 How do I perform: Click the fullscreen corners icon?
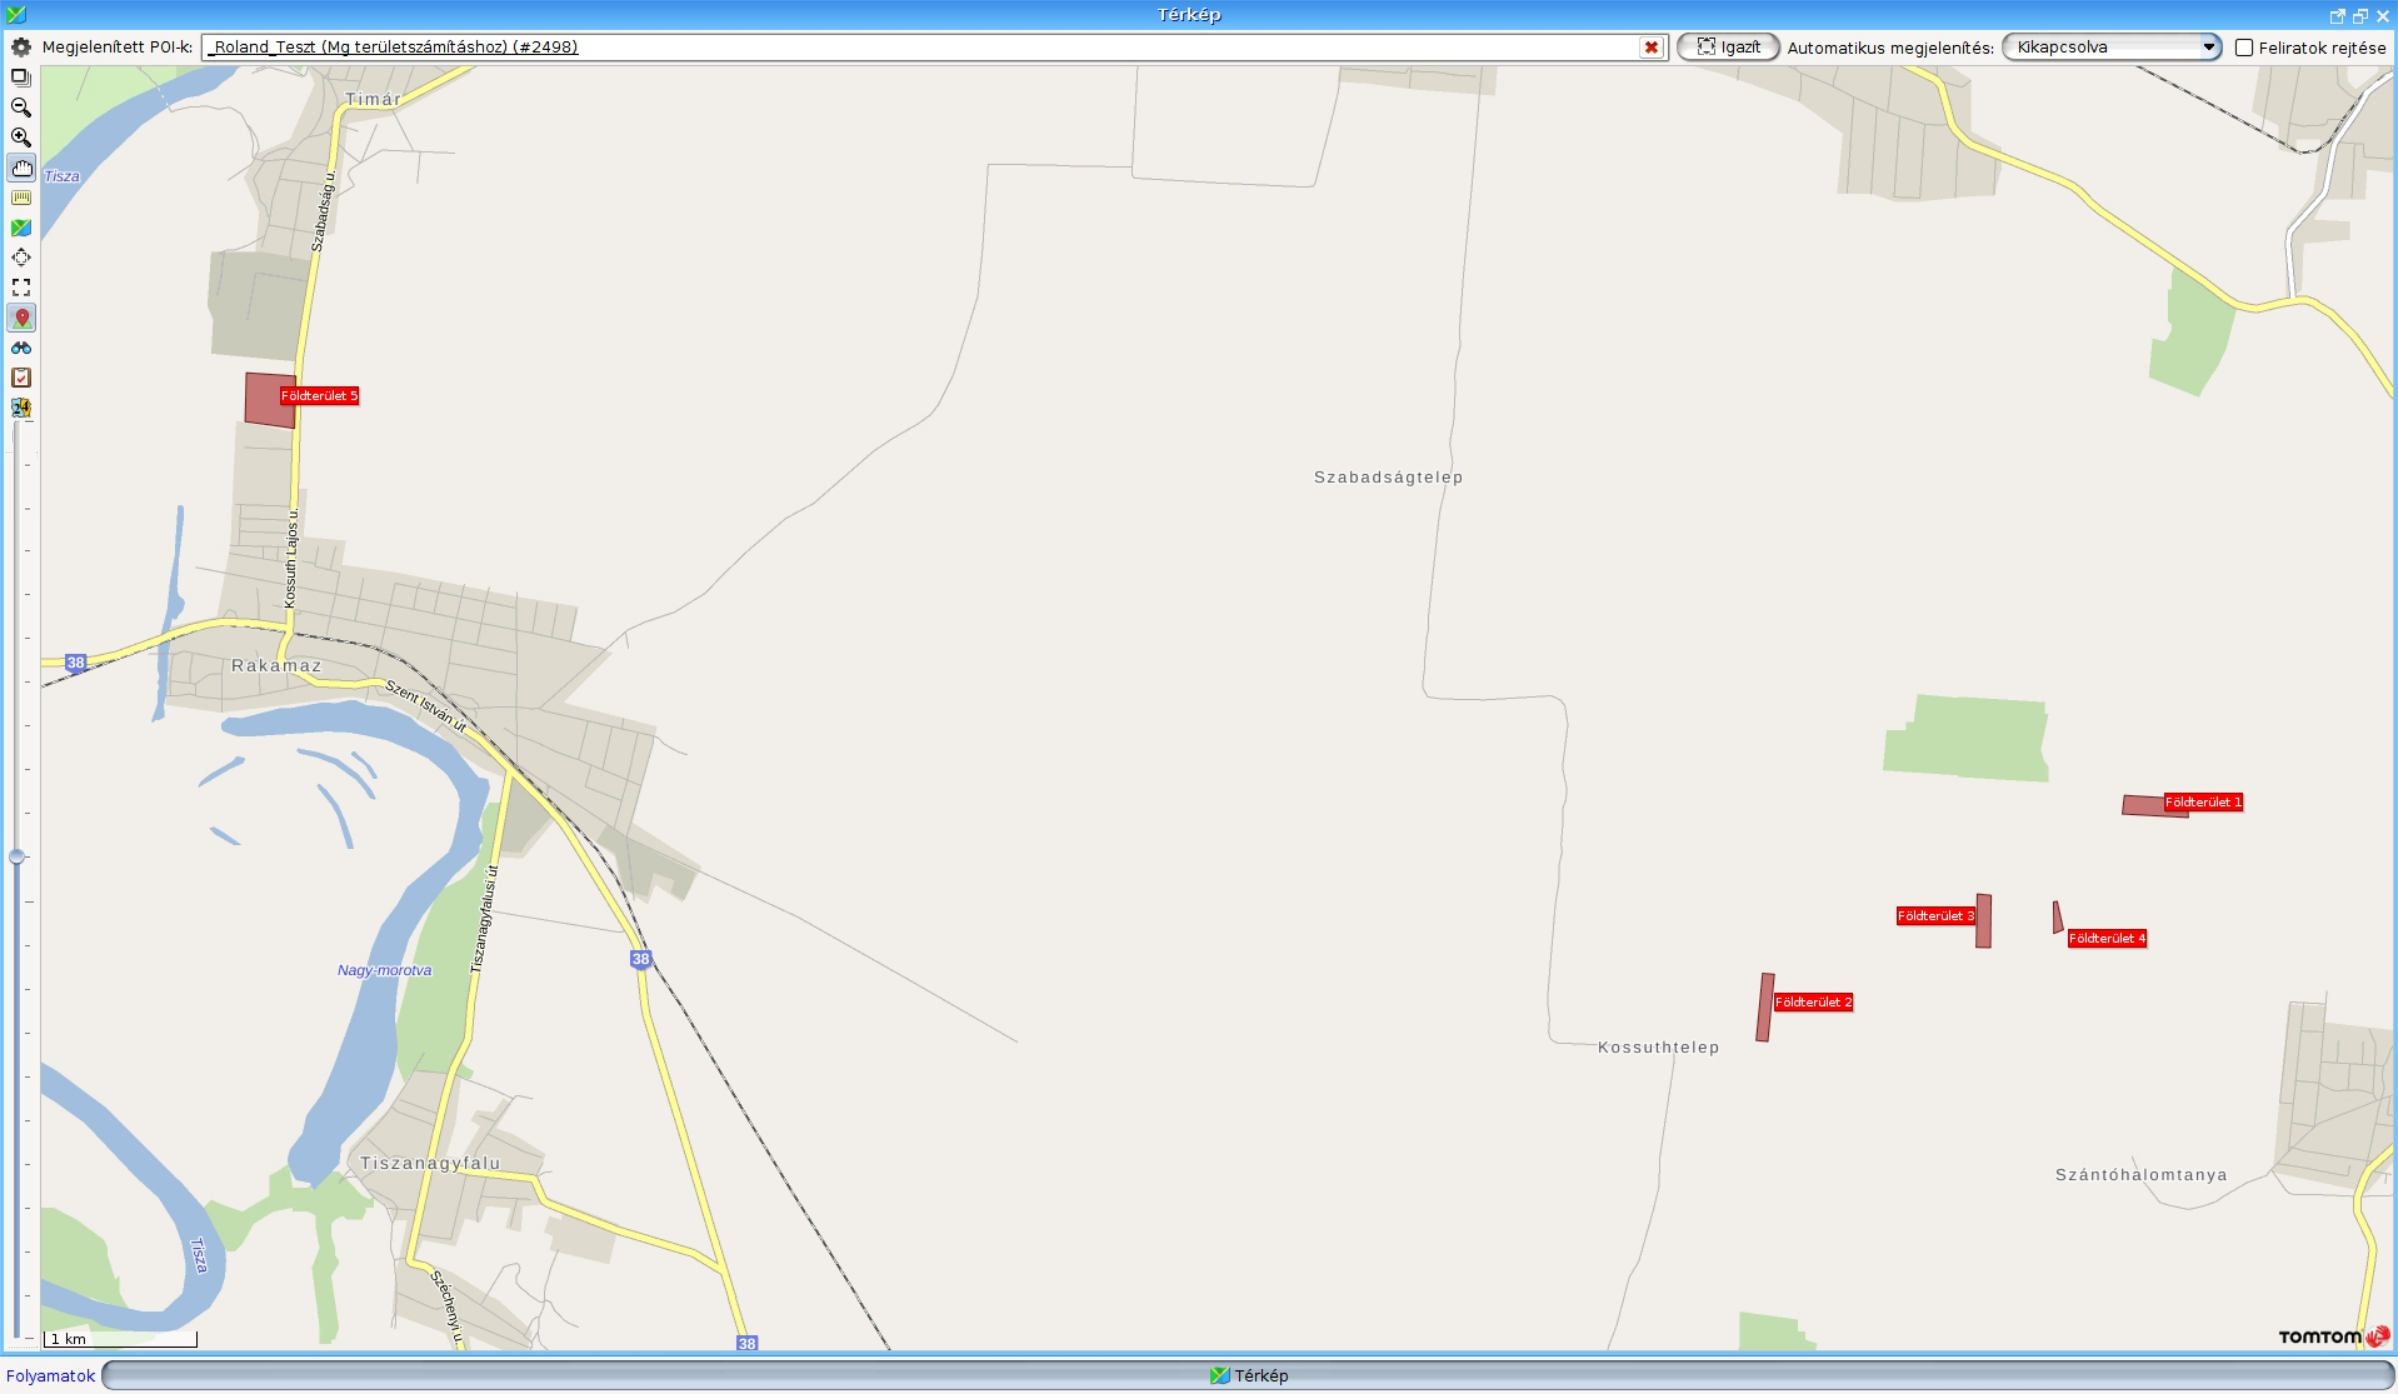pos(21,288)
